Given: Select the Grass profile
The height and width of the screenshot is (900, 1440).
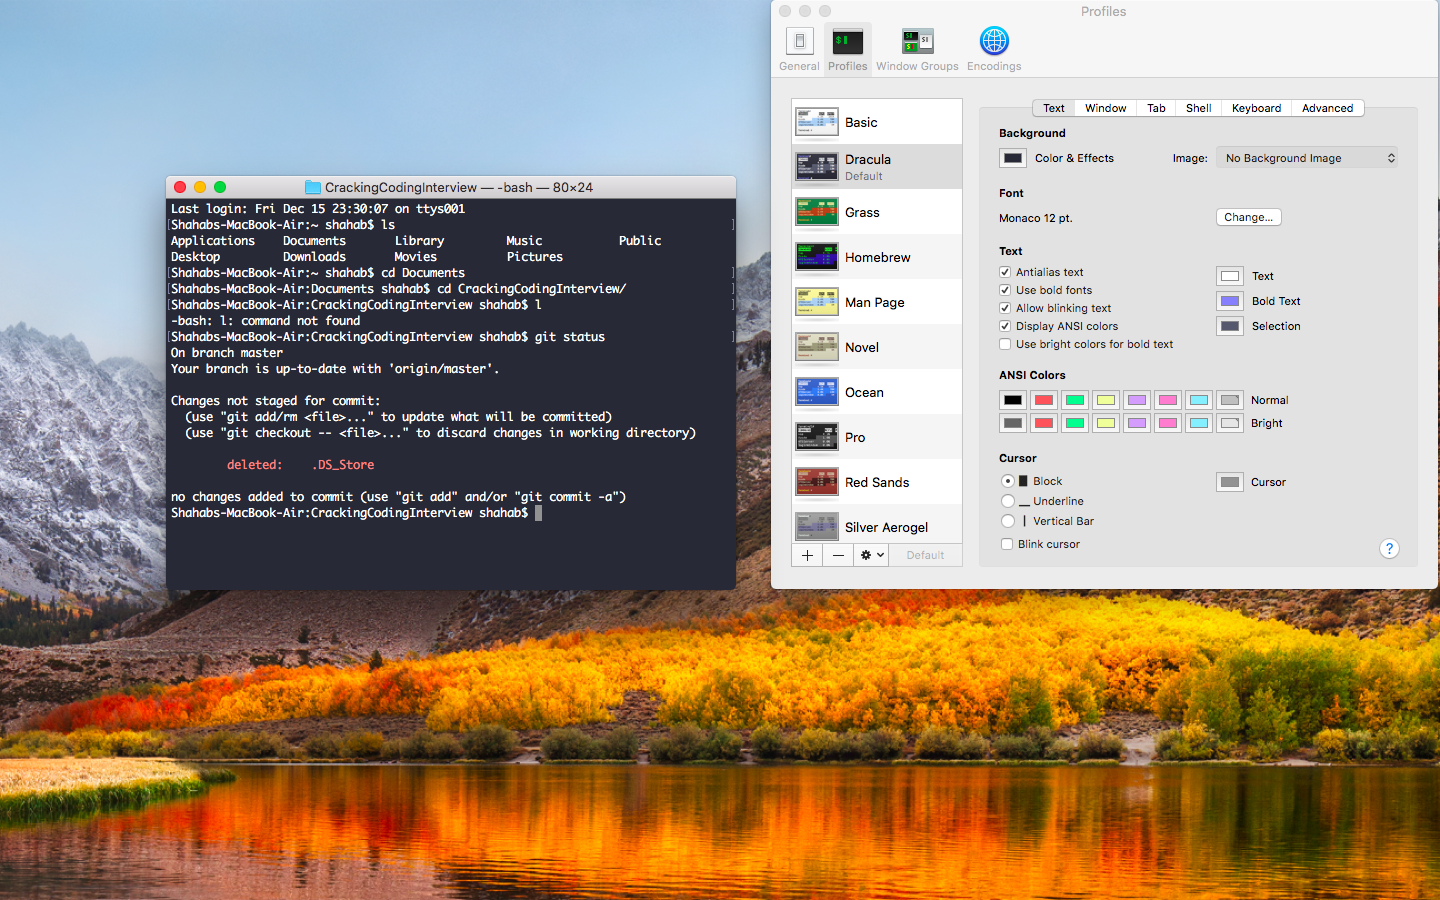Looking at the screenshot, I should coord(877,212).
